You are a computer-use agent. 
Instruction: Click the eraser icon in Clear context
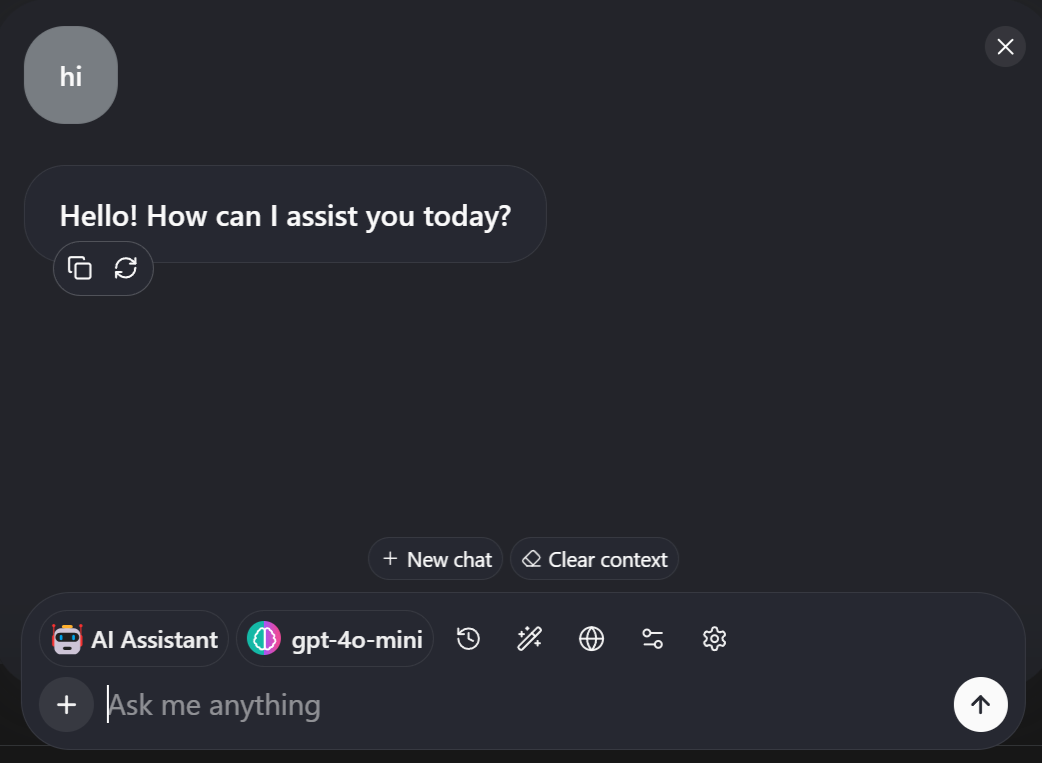point(532,559)
